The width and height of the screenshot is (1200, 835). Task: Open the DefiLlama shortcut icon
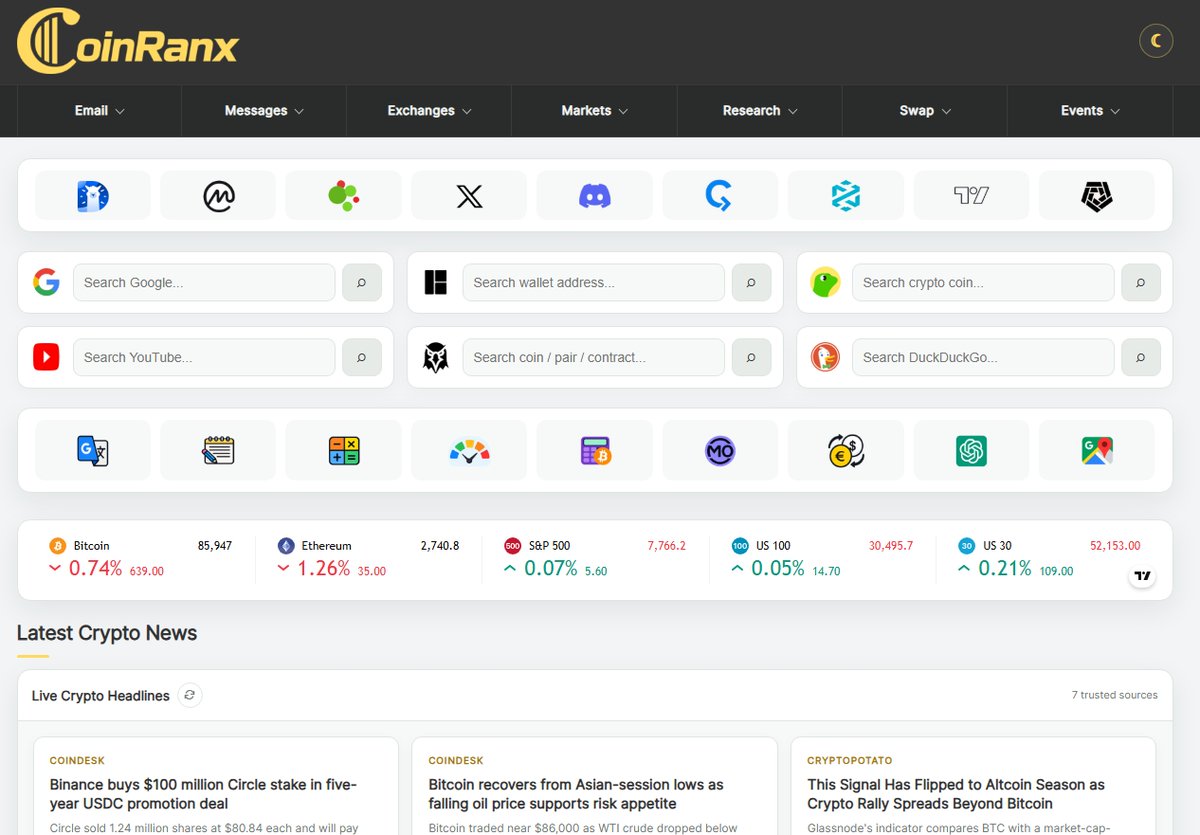(x=93, y=195)
